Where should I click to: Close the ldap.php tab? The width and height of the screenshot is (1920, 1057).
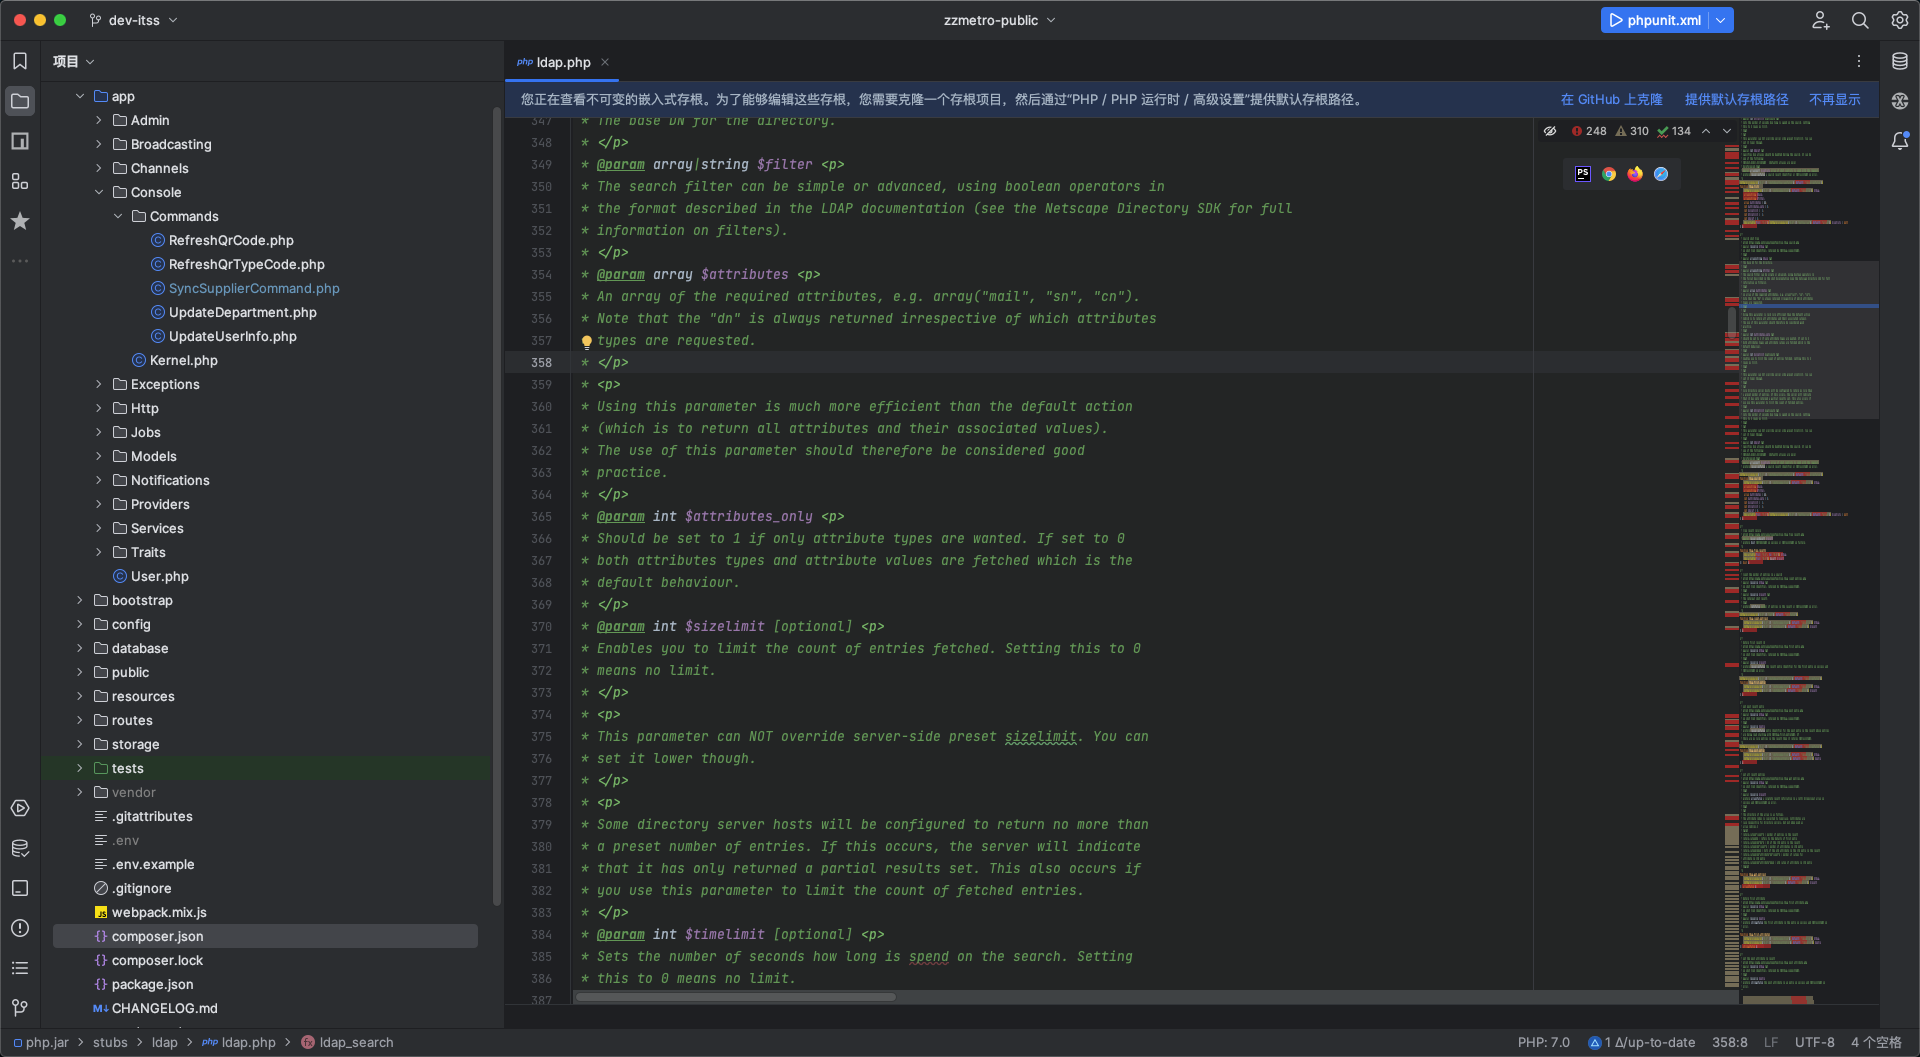click(x=605, y=62)
